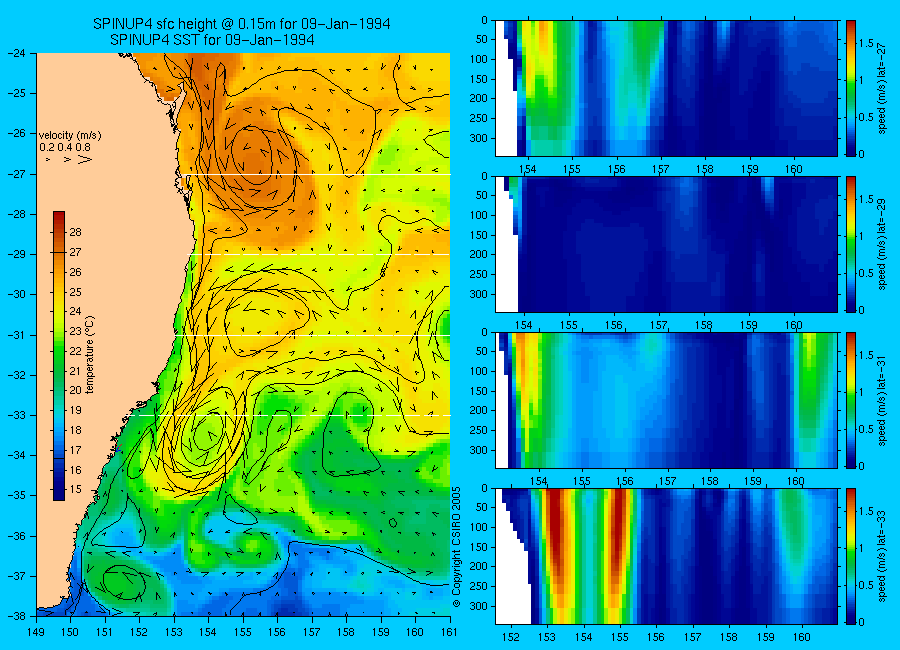Click the "161" longitude label under the SST map
This screenshot has height=650, width=900.
pos(449,632)
